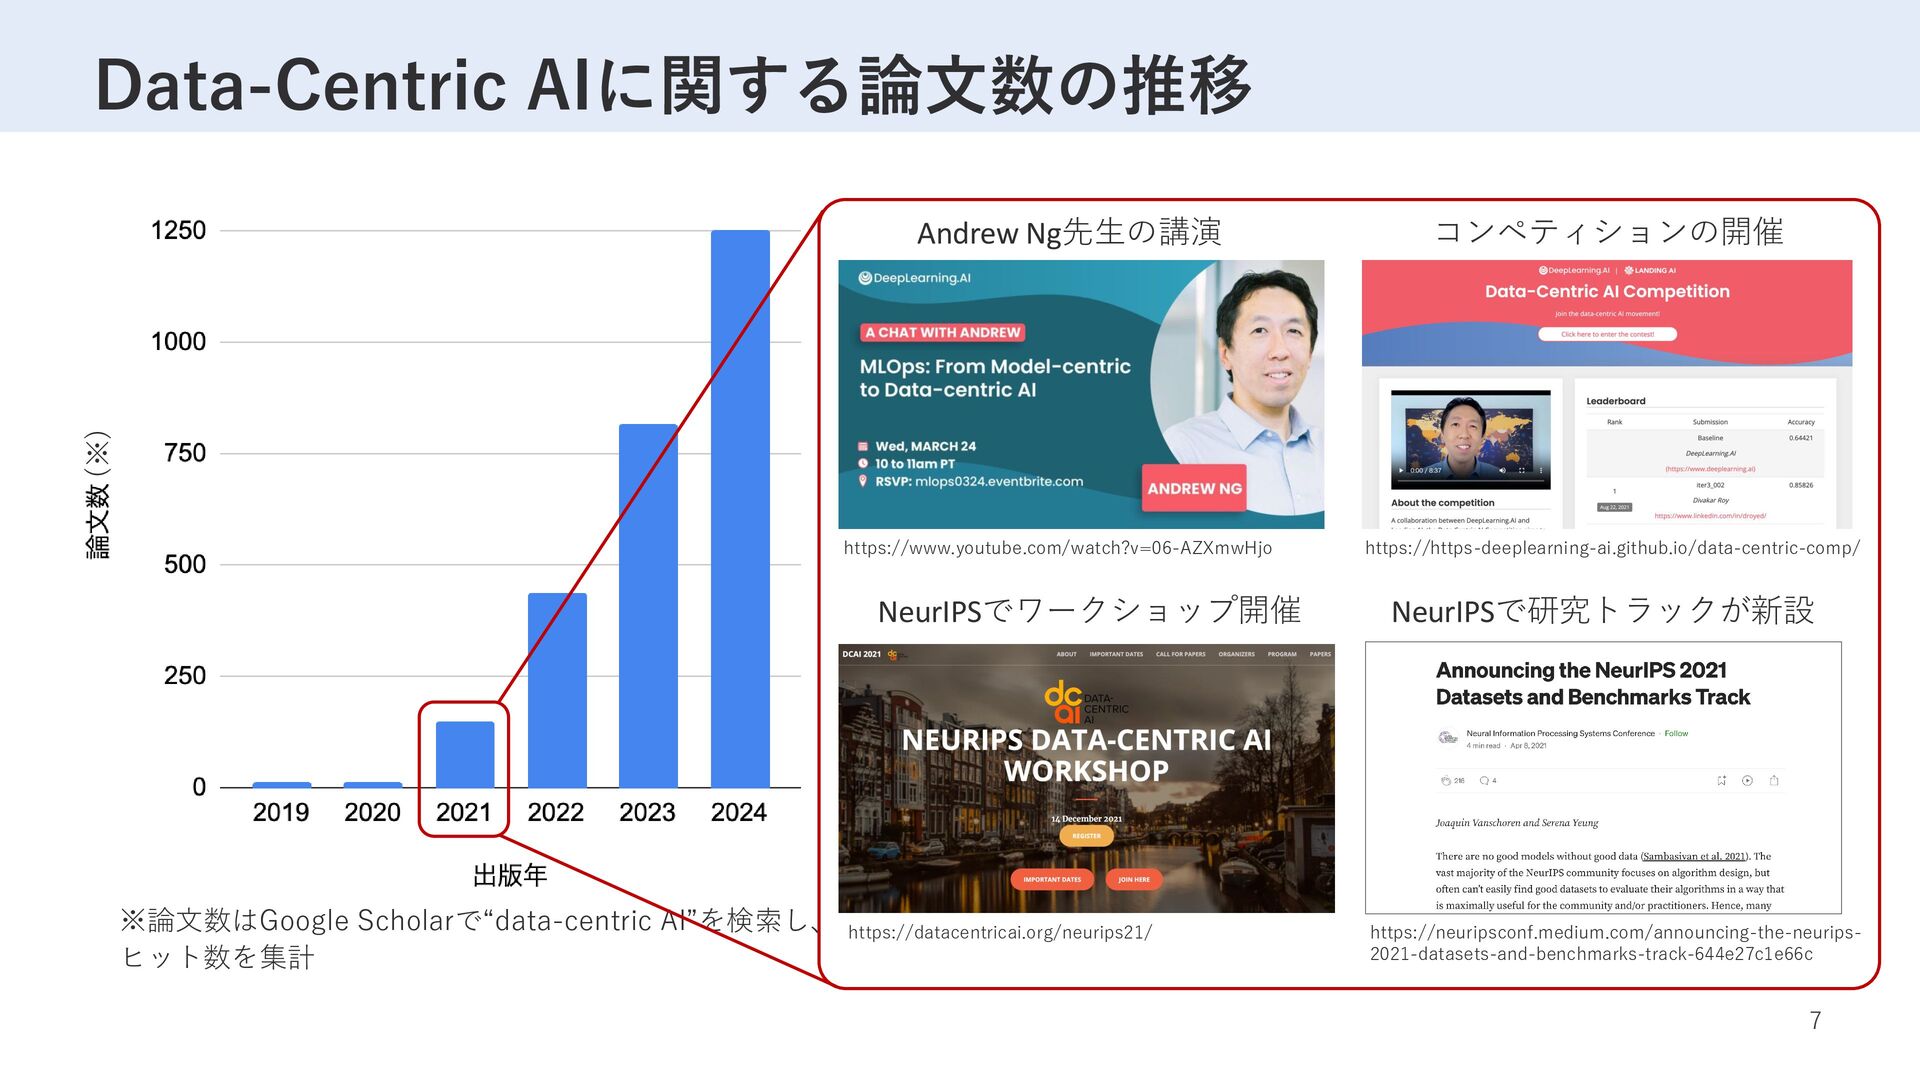Click the fullscreen icon on competition video

1522,470
